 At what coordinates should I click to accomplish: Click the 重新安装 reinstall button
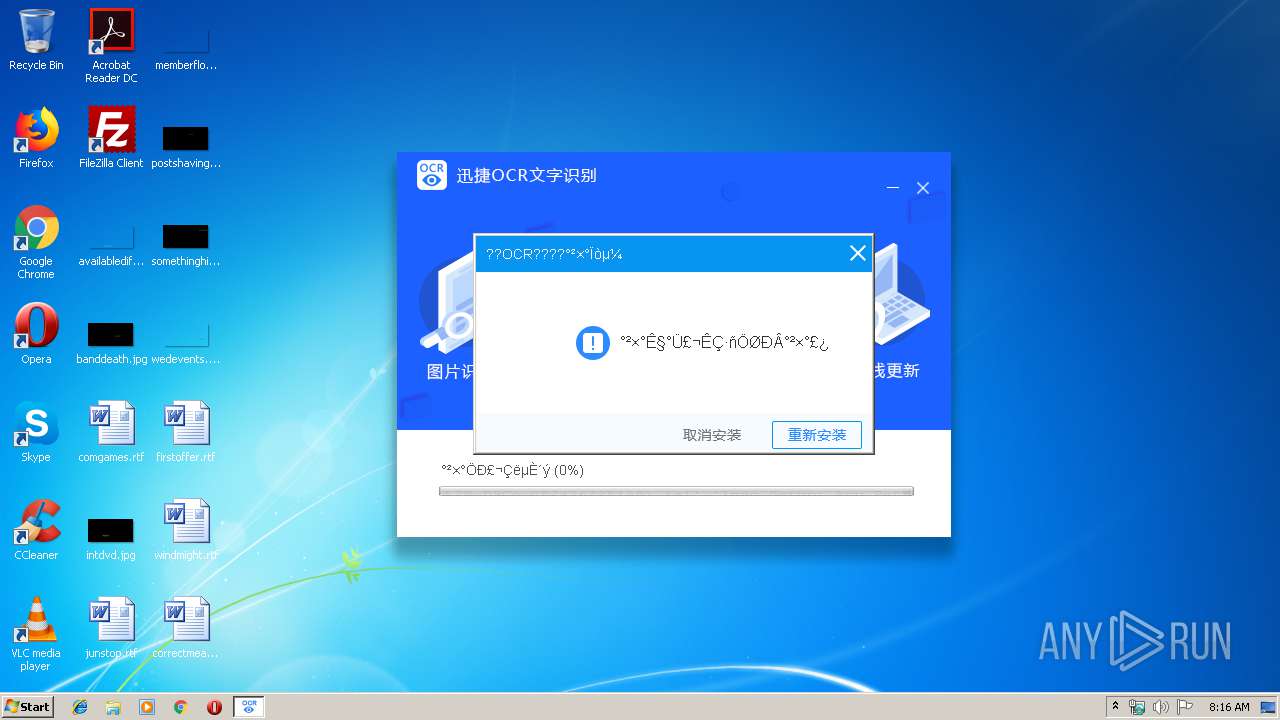[817, 435]
